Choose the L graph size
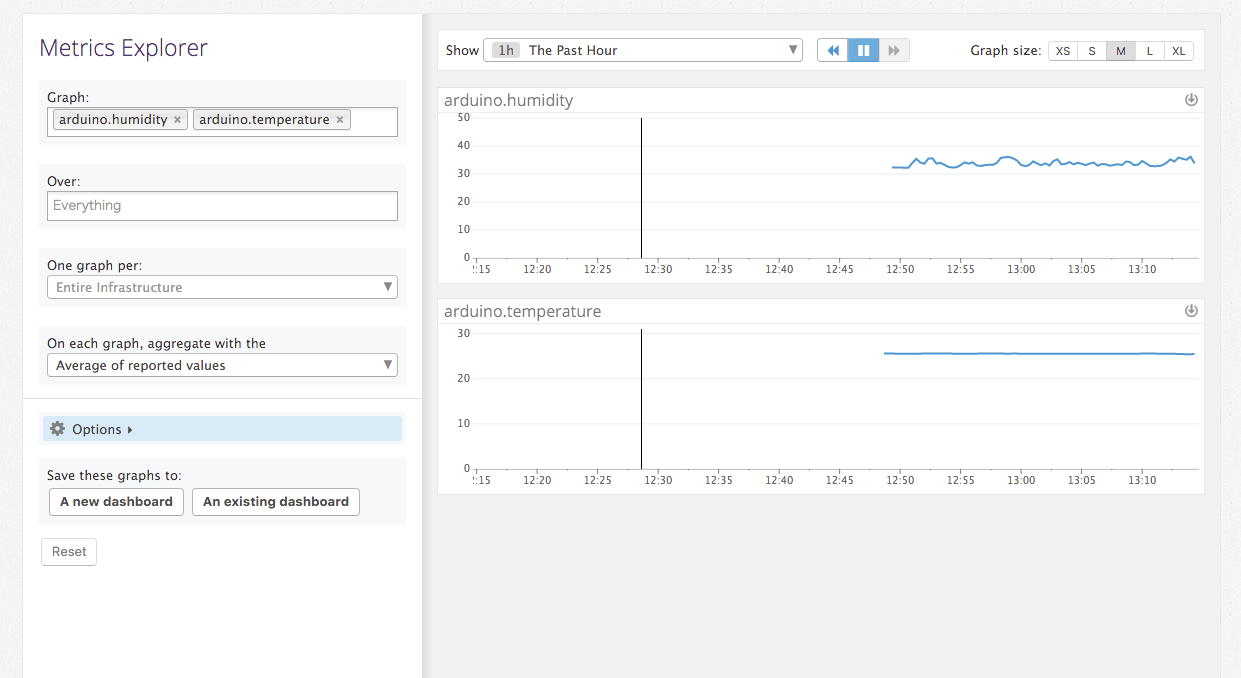This screenshot has height=678, width=1241. (x=1150, y=51)
